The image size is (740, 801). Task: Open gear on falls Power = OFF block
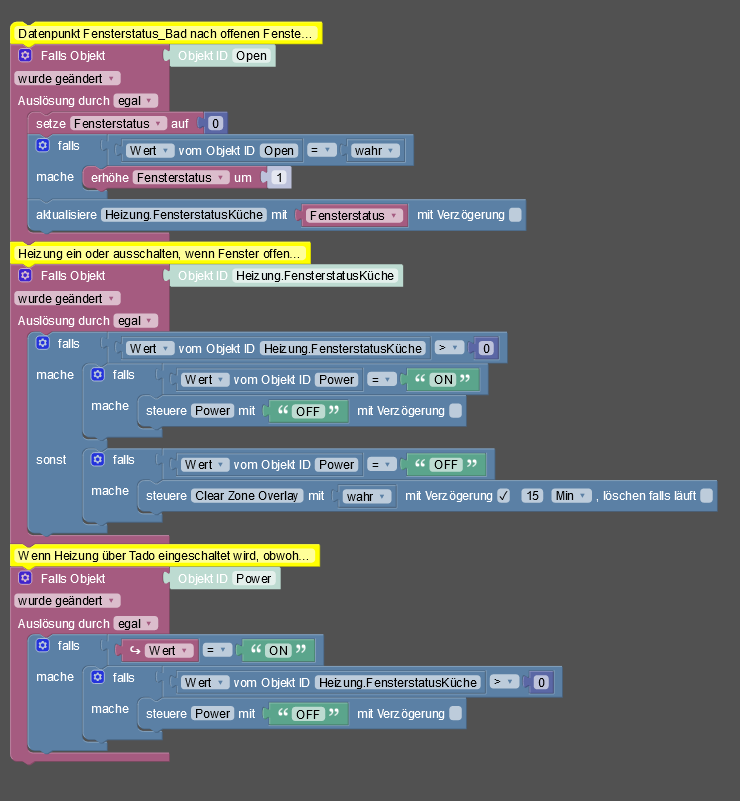pos(98,459)
